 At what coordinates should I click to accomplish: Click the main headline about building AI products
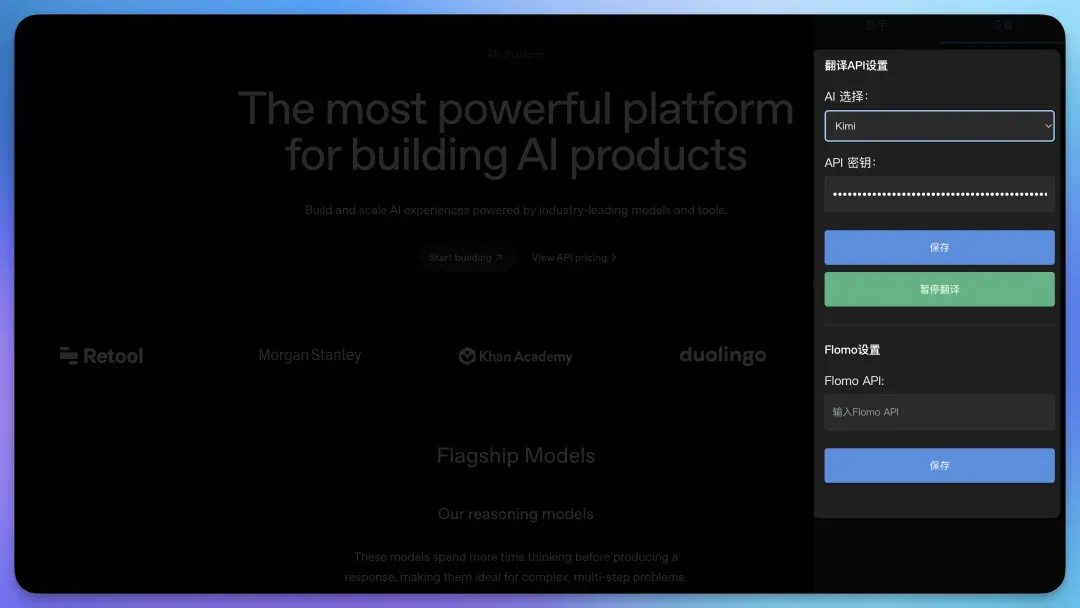pos(515,131)
